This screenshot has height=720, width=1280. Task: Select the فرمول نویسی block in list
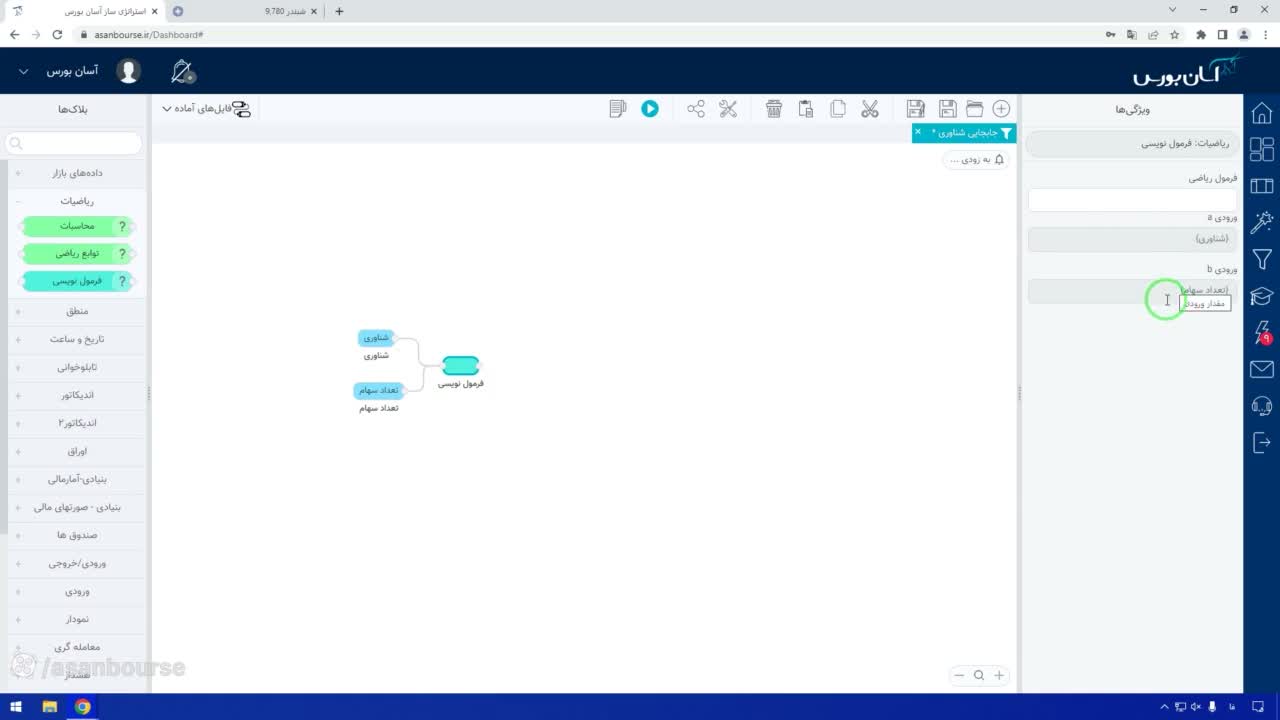point(78,281)
